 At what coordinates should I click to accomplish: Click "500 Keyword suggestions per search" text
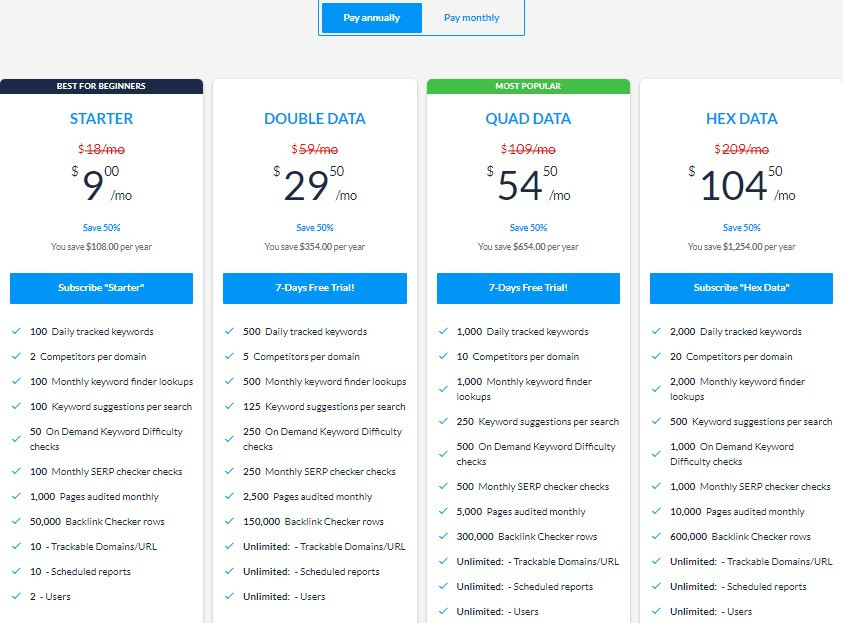click(x=751, y=421)
